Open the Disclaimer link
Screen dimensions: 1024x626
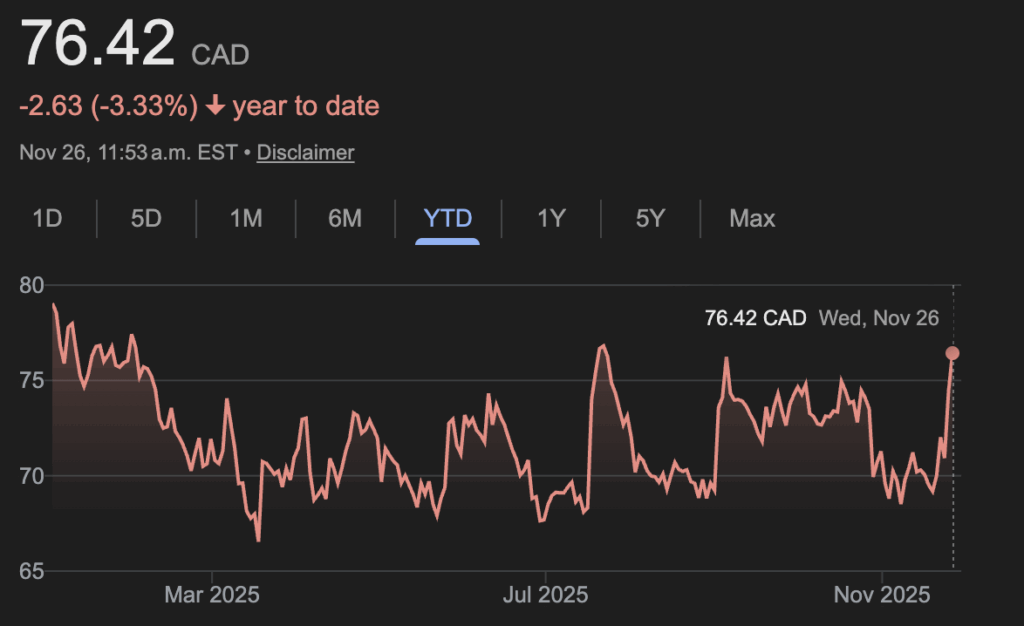(x=305, y=153)
